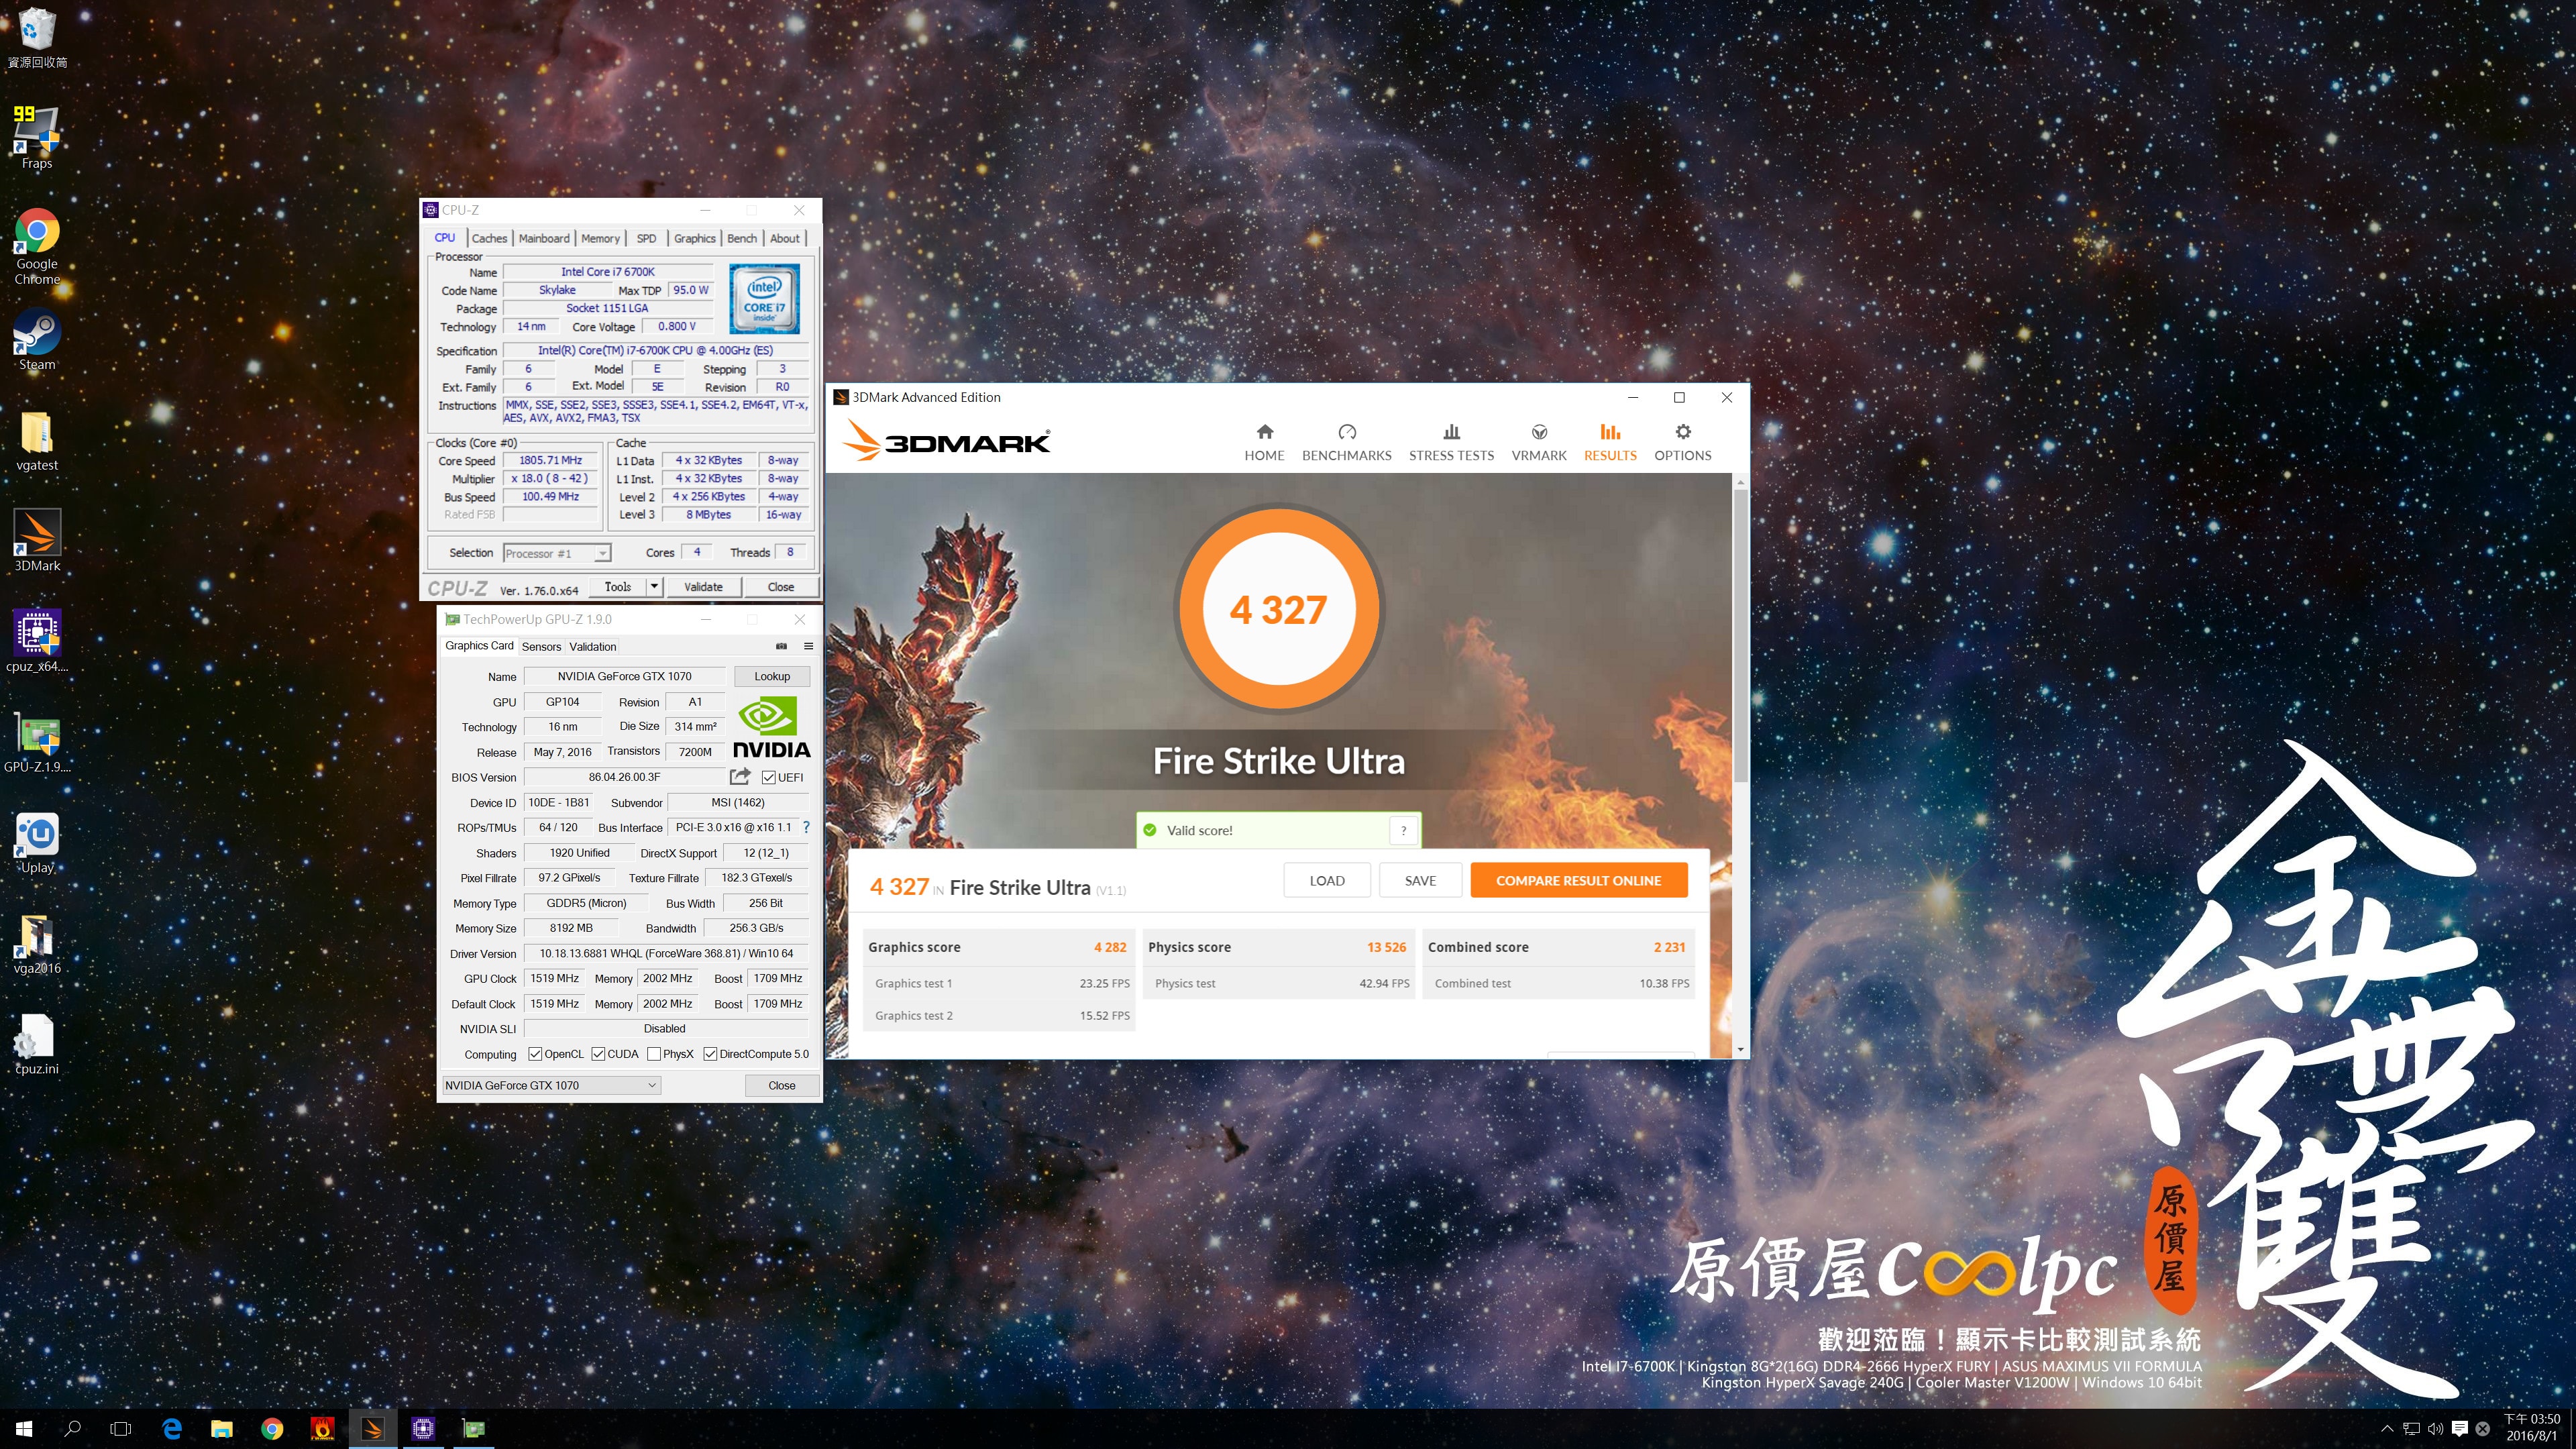Viewport: 2576px width, 1449px height.
Task: Click Lookup button in GPU-Z
Action: click(771, 676)
